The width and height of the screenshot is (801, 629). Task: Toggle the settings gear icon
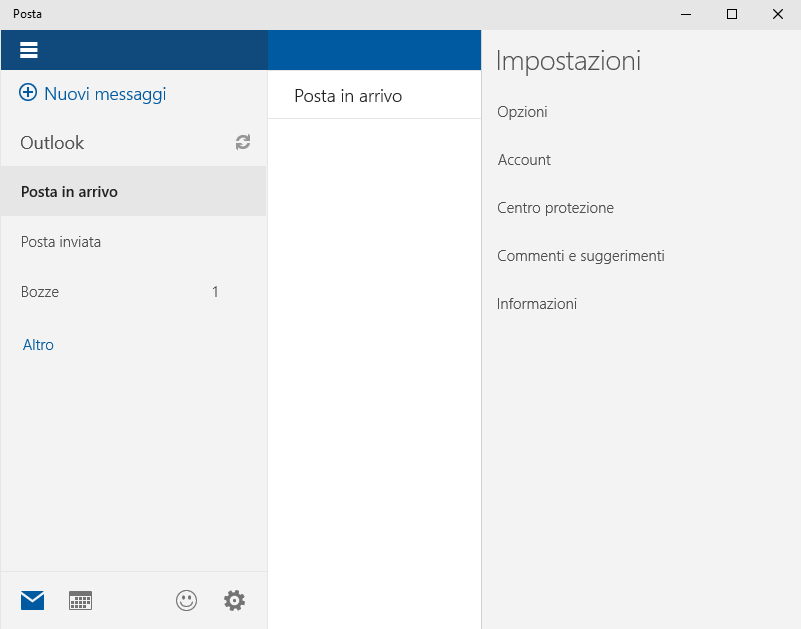click(234, 600)
